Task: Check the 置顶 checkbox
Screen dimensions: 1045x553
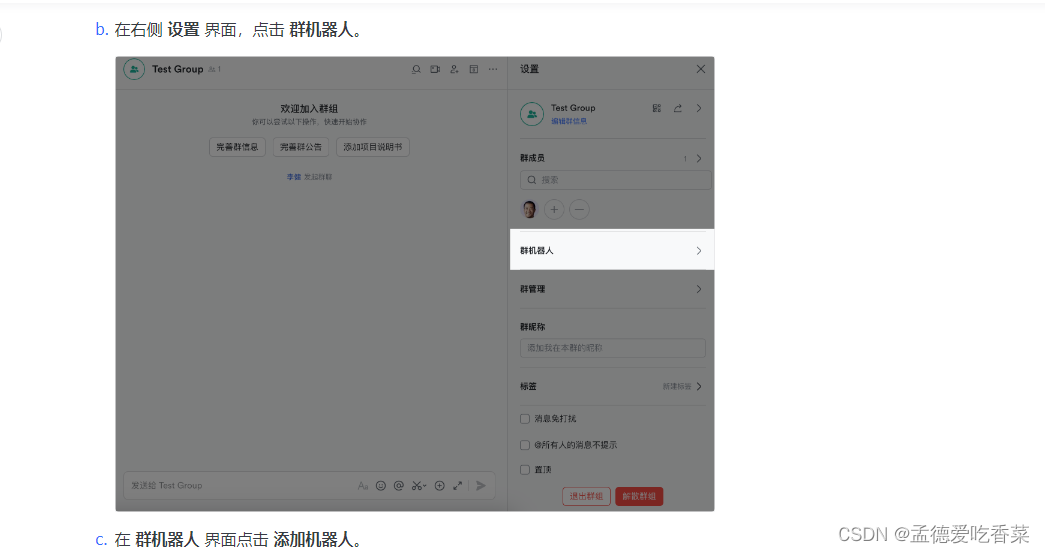Action: 524,470
